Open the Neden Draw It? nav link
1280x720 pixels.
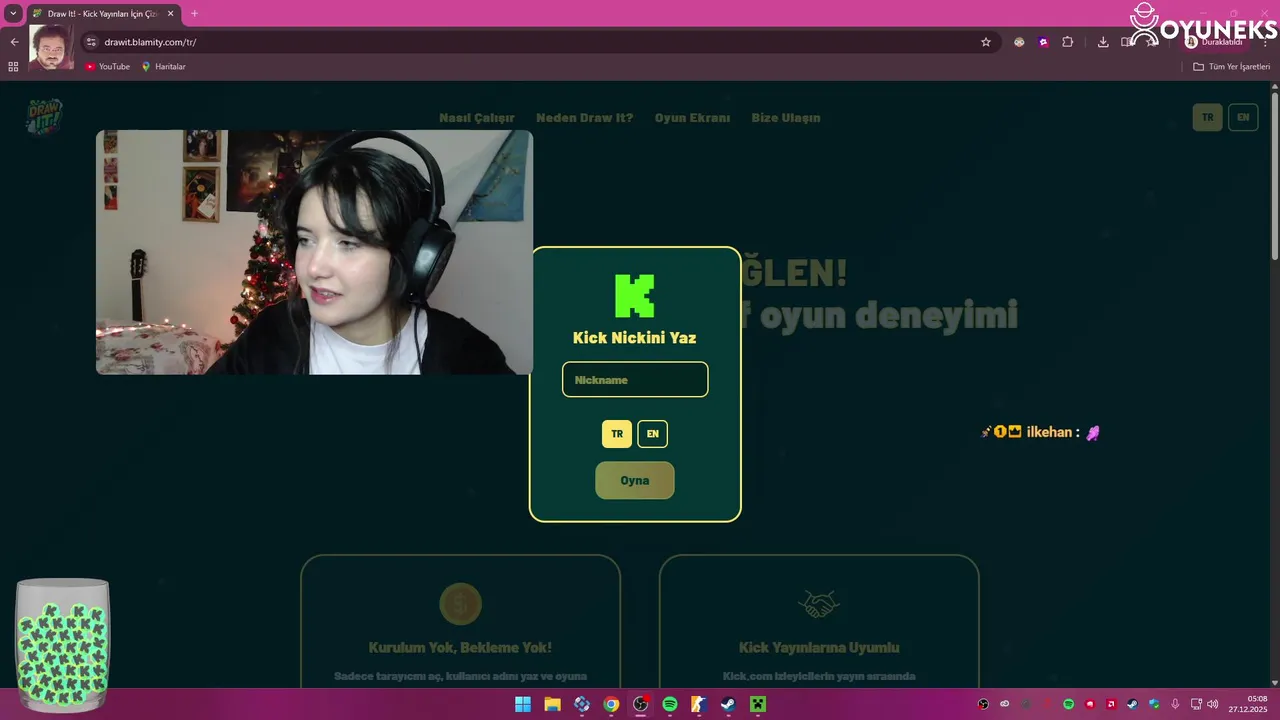point(585,118)
